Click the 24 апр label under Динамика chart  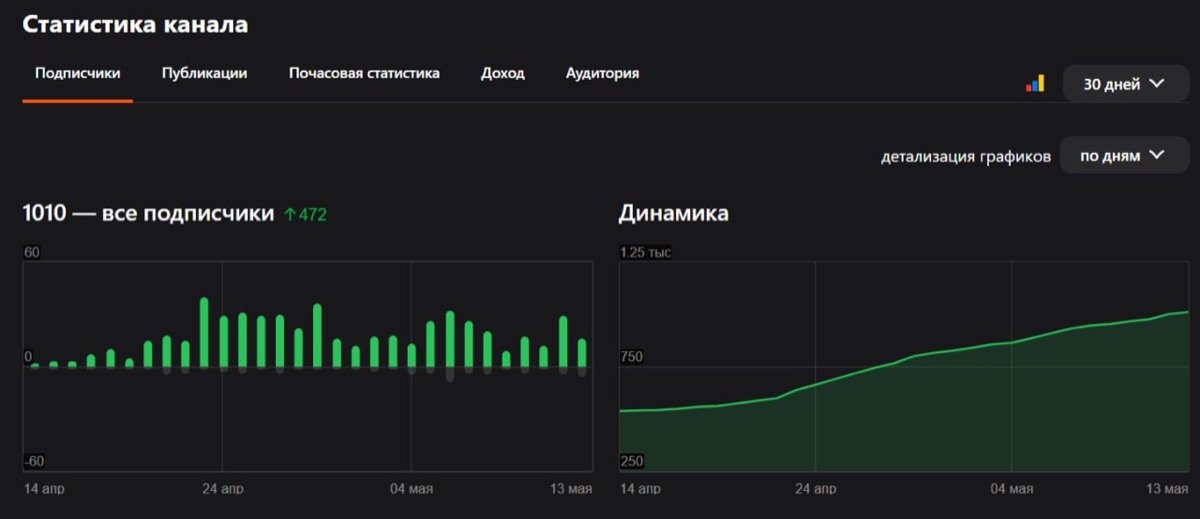point(816,489)
